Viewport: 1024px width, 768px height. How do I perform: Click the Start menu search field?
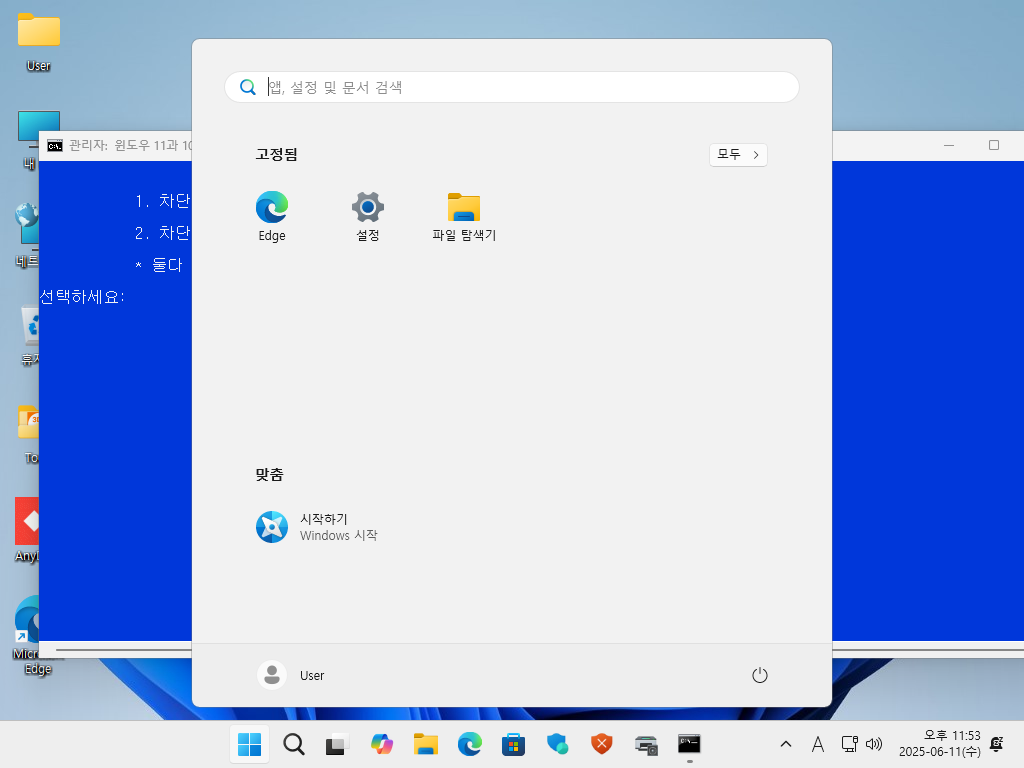(x=512, y=88)
